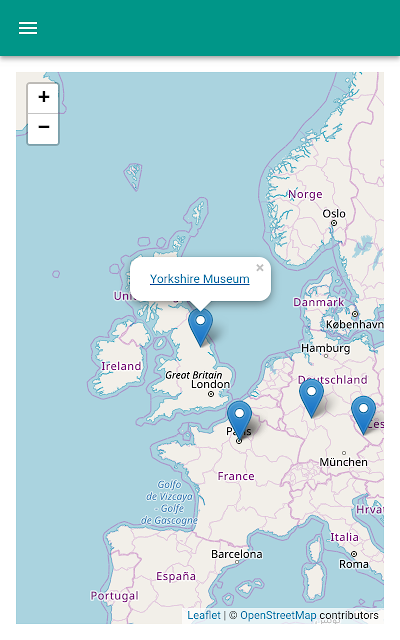Click the Oslo city label
This screenshot has width=400, height=640.
tap(334, 213)
